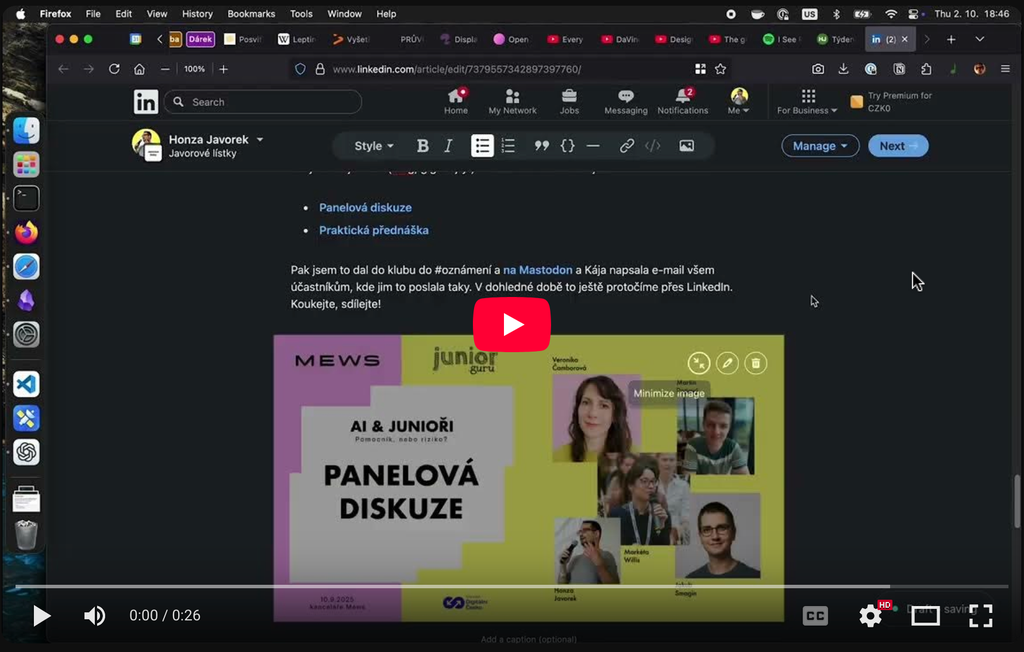Screen dimensions: 1024x652
Task: Open the Messaging tab in LinkedIn
Action: coord(625,101)
